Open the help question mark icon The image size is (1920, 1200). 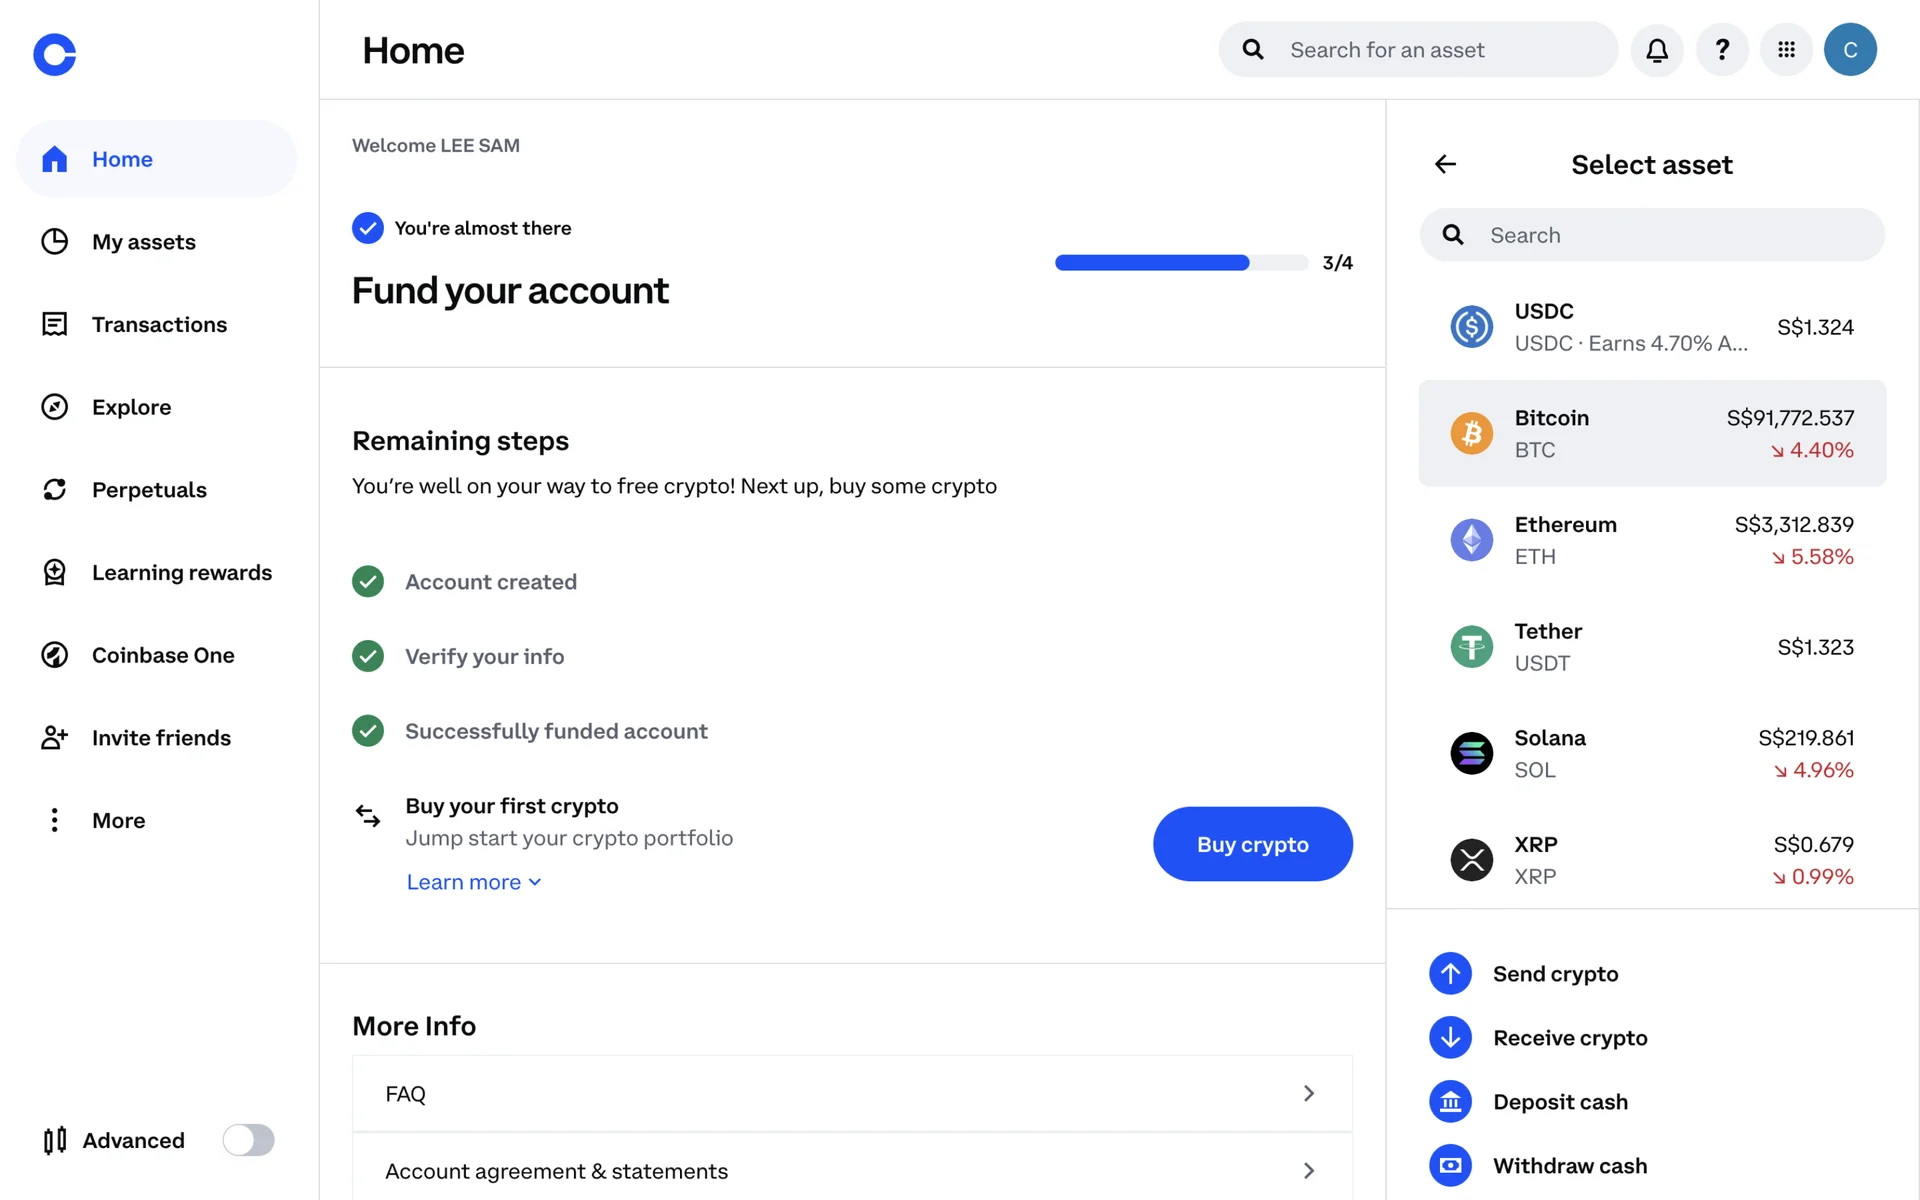click(1722, 50)
